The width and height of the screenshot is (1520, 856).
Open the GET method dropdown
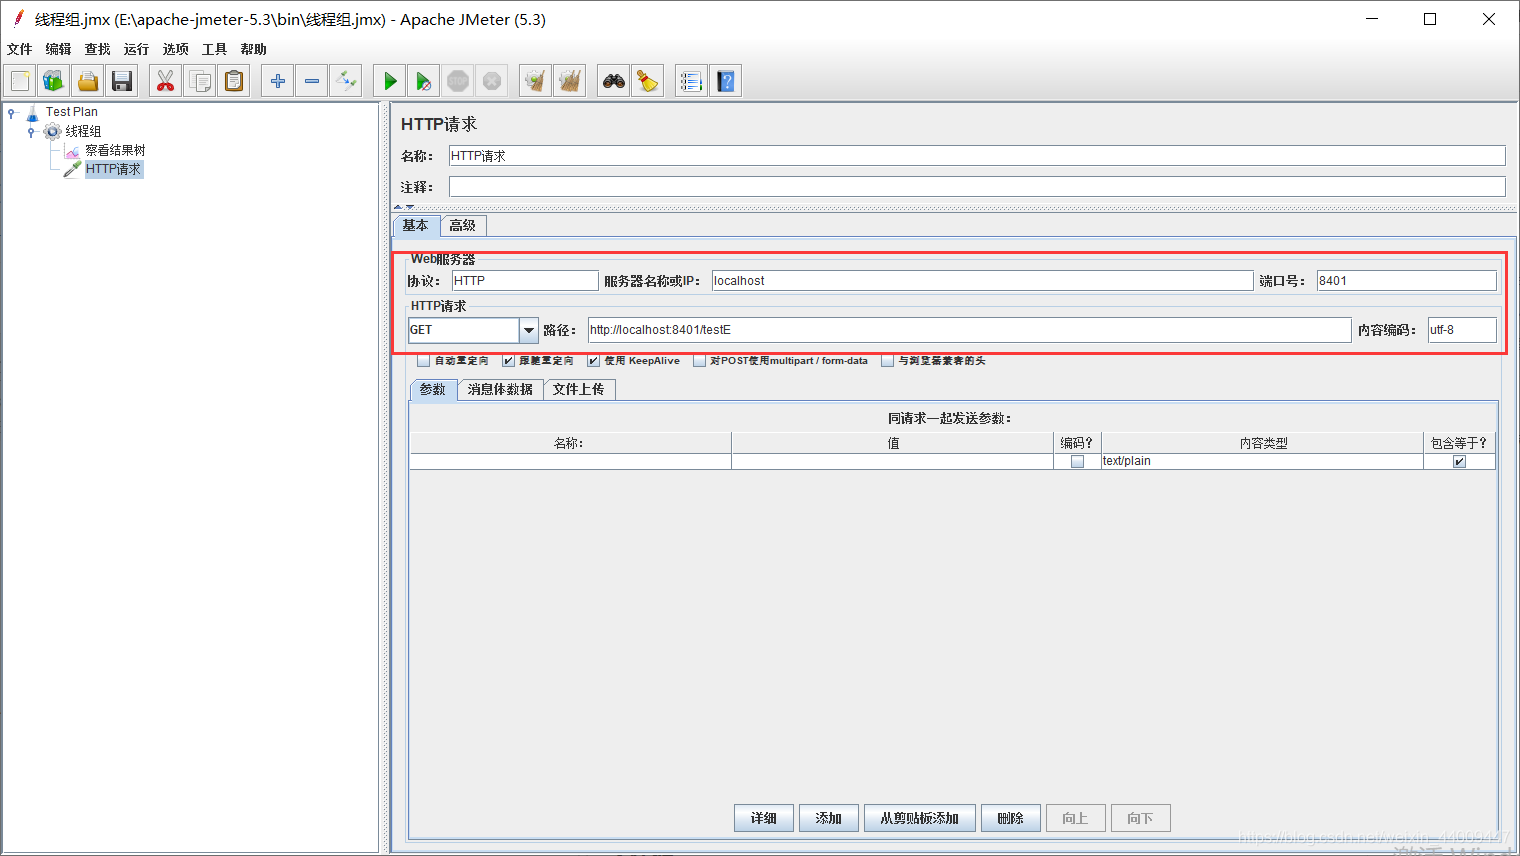pyautogui.click(x=529, y=330)
